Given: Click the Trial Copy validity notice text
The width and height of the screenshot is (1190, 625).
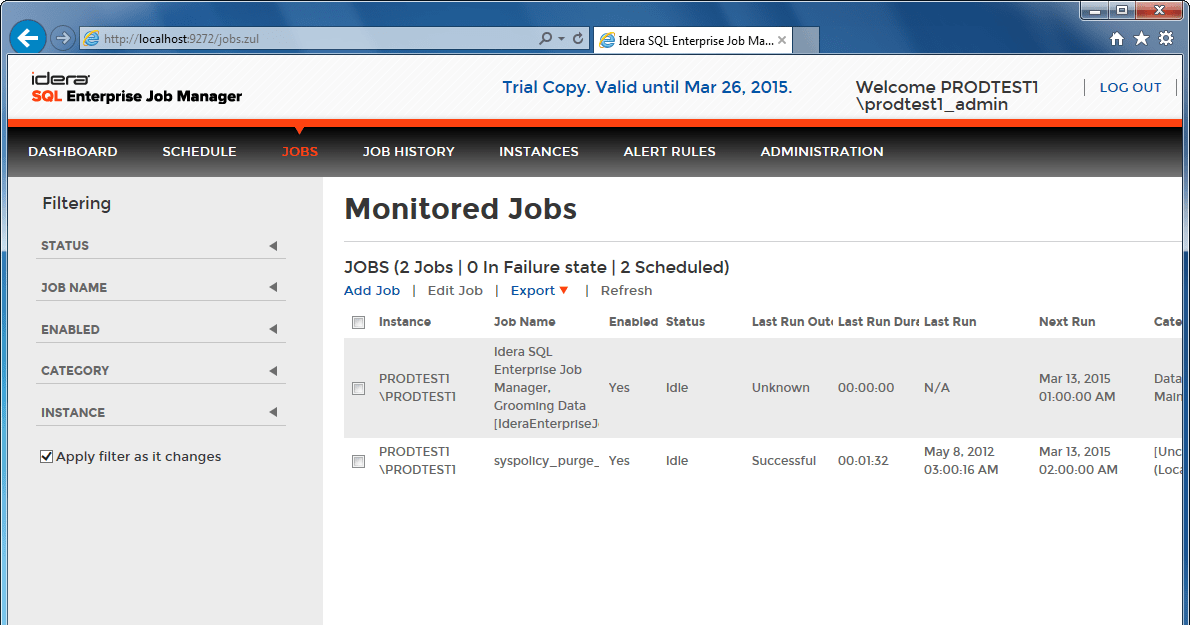Looking at the screenshot, I should [x=647, y=87].
